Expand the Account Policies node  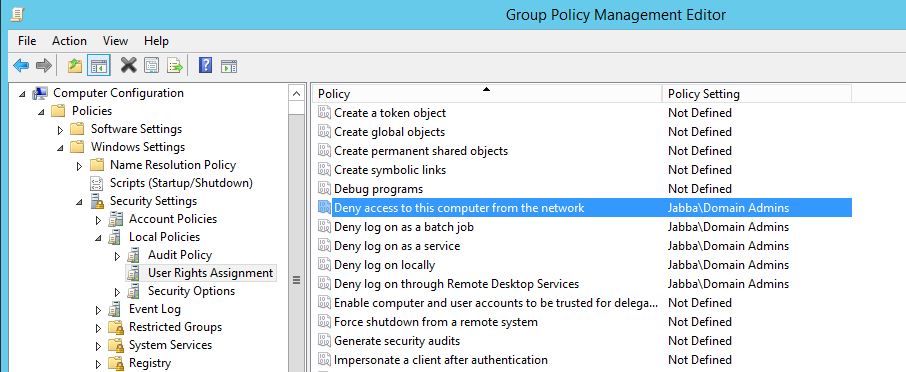coord(99,220)
